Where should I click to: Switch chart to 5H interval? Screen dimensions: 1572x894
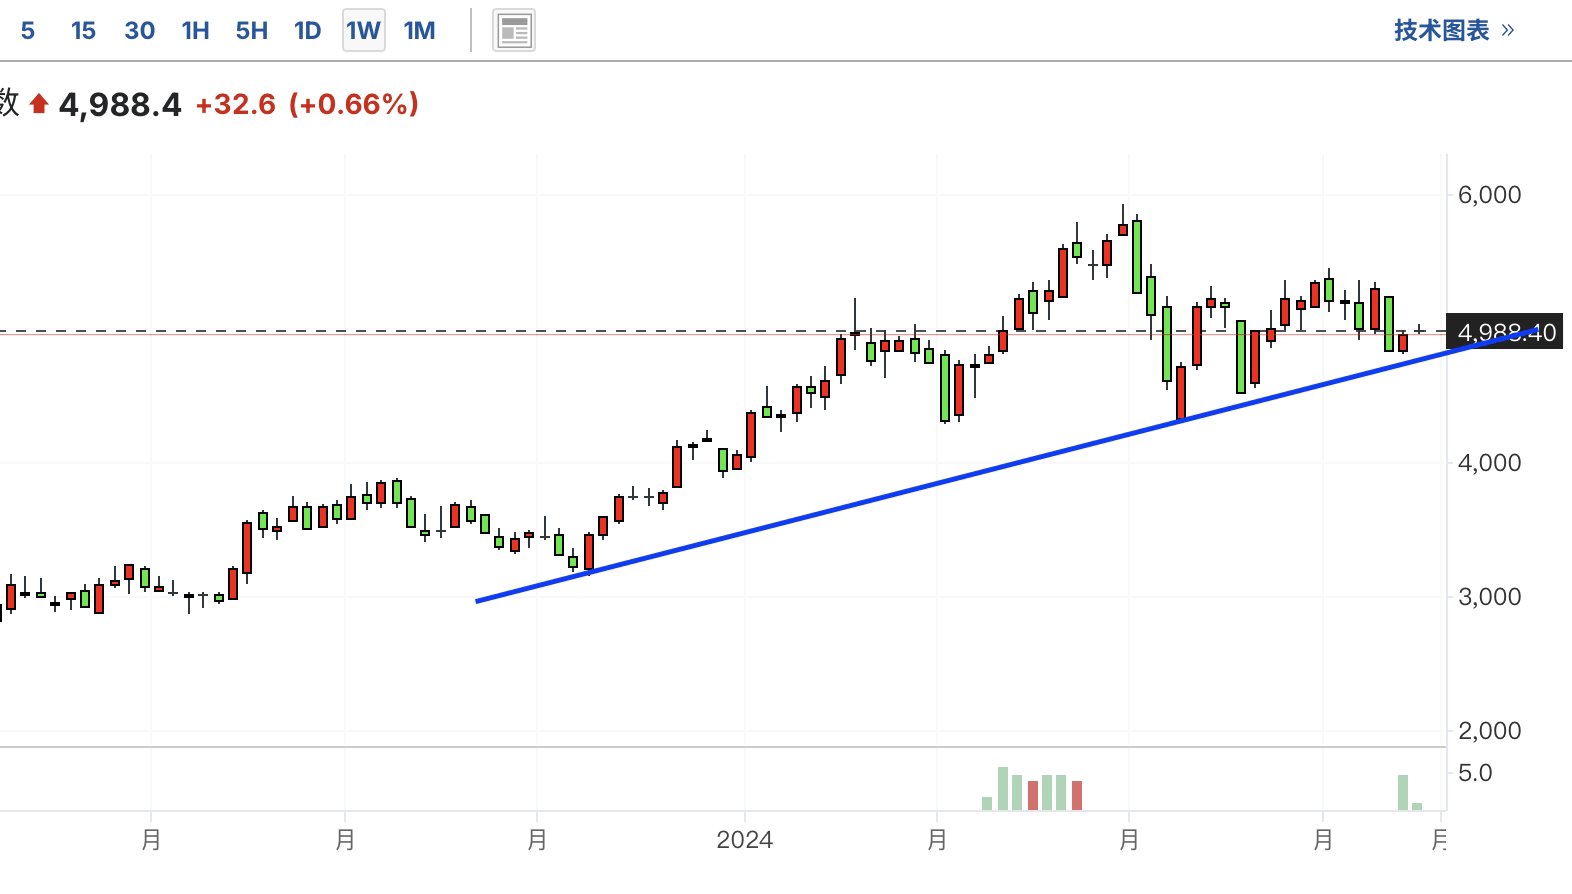tap(252, 31)
